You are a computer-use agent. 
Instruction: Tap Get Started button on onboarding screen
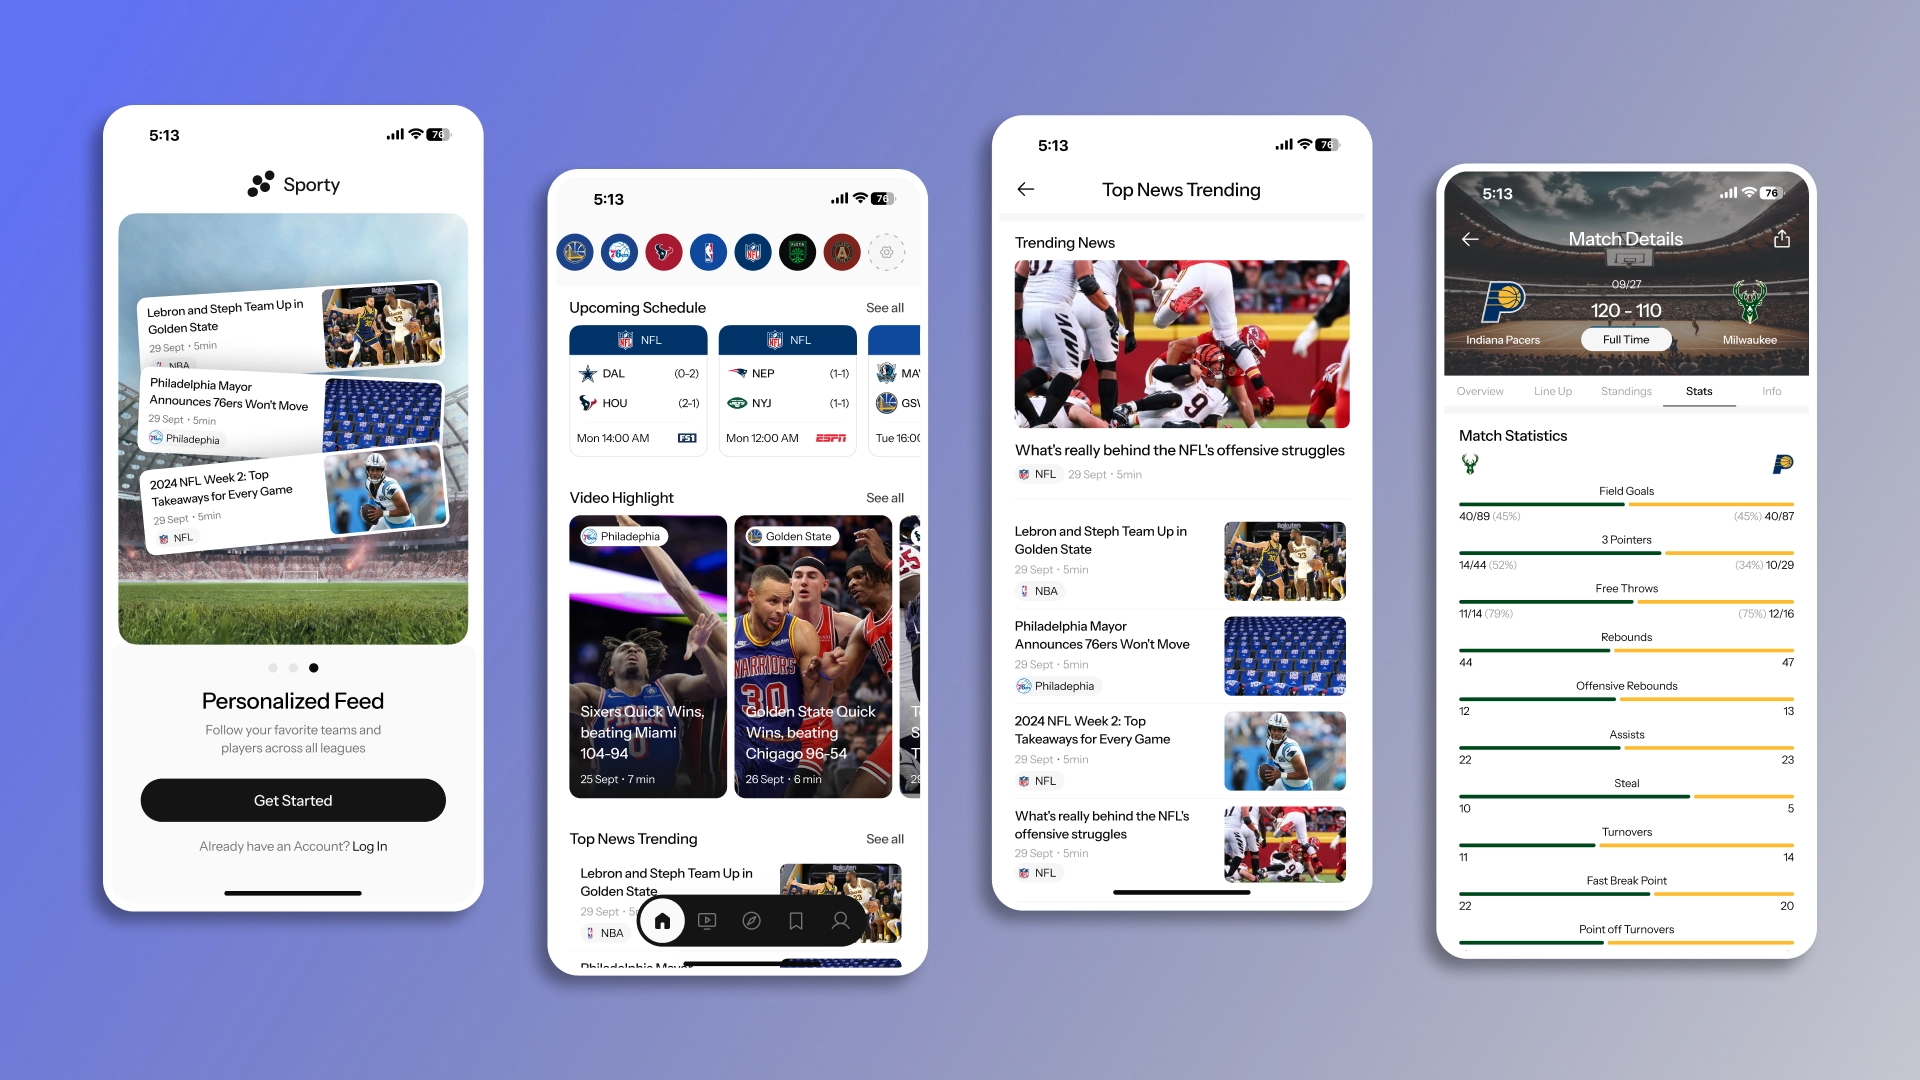tap(293, 800)
